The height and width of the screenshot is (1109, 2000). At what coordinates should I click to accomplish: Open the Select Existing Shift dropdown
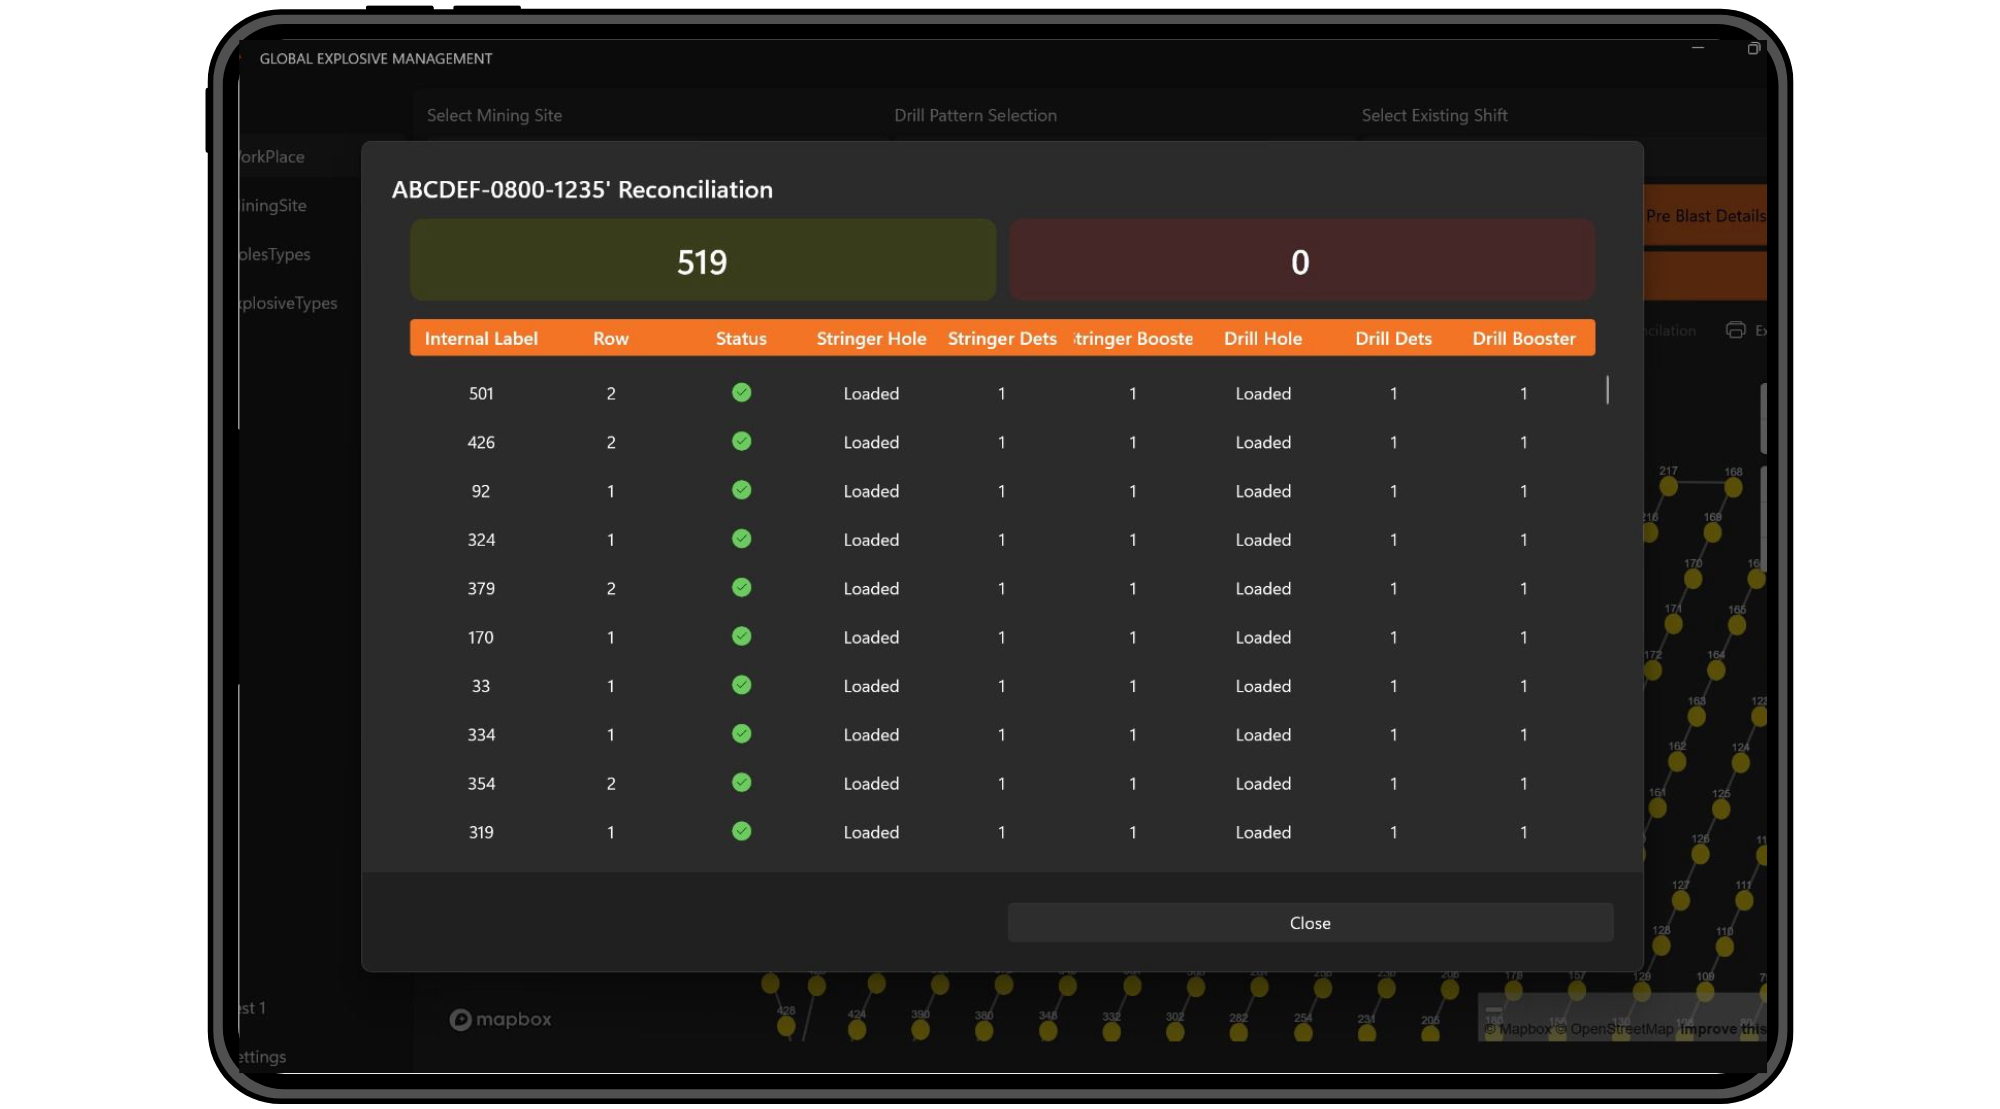tap(1435, 115)
